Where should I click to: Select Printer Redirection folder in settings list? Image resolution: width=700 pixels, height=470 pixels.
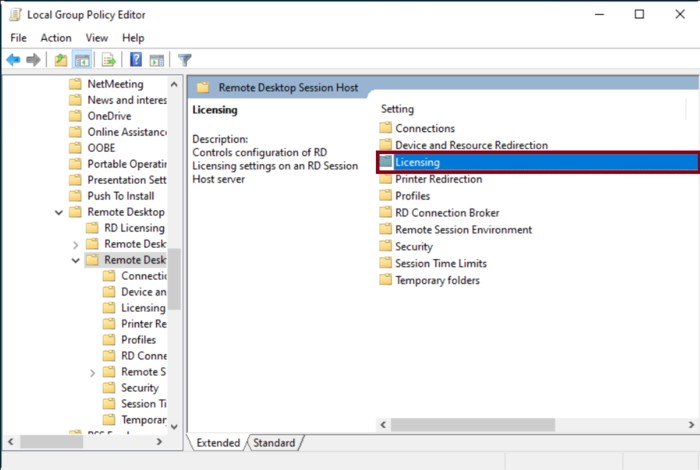438,179
